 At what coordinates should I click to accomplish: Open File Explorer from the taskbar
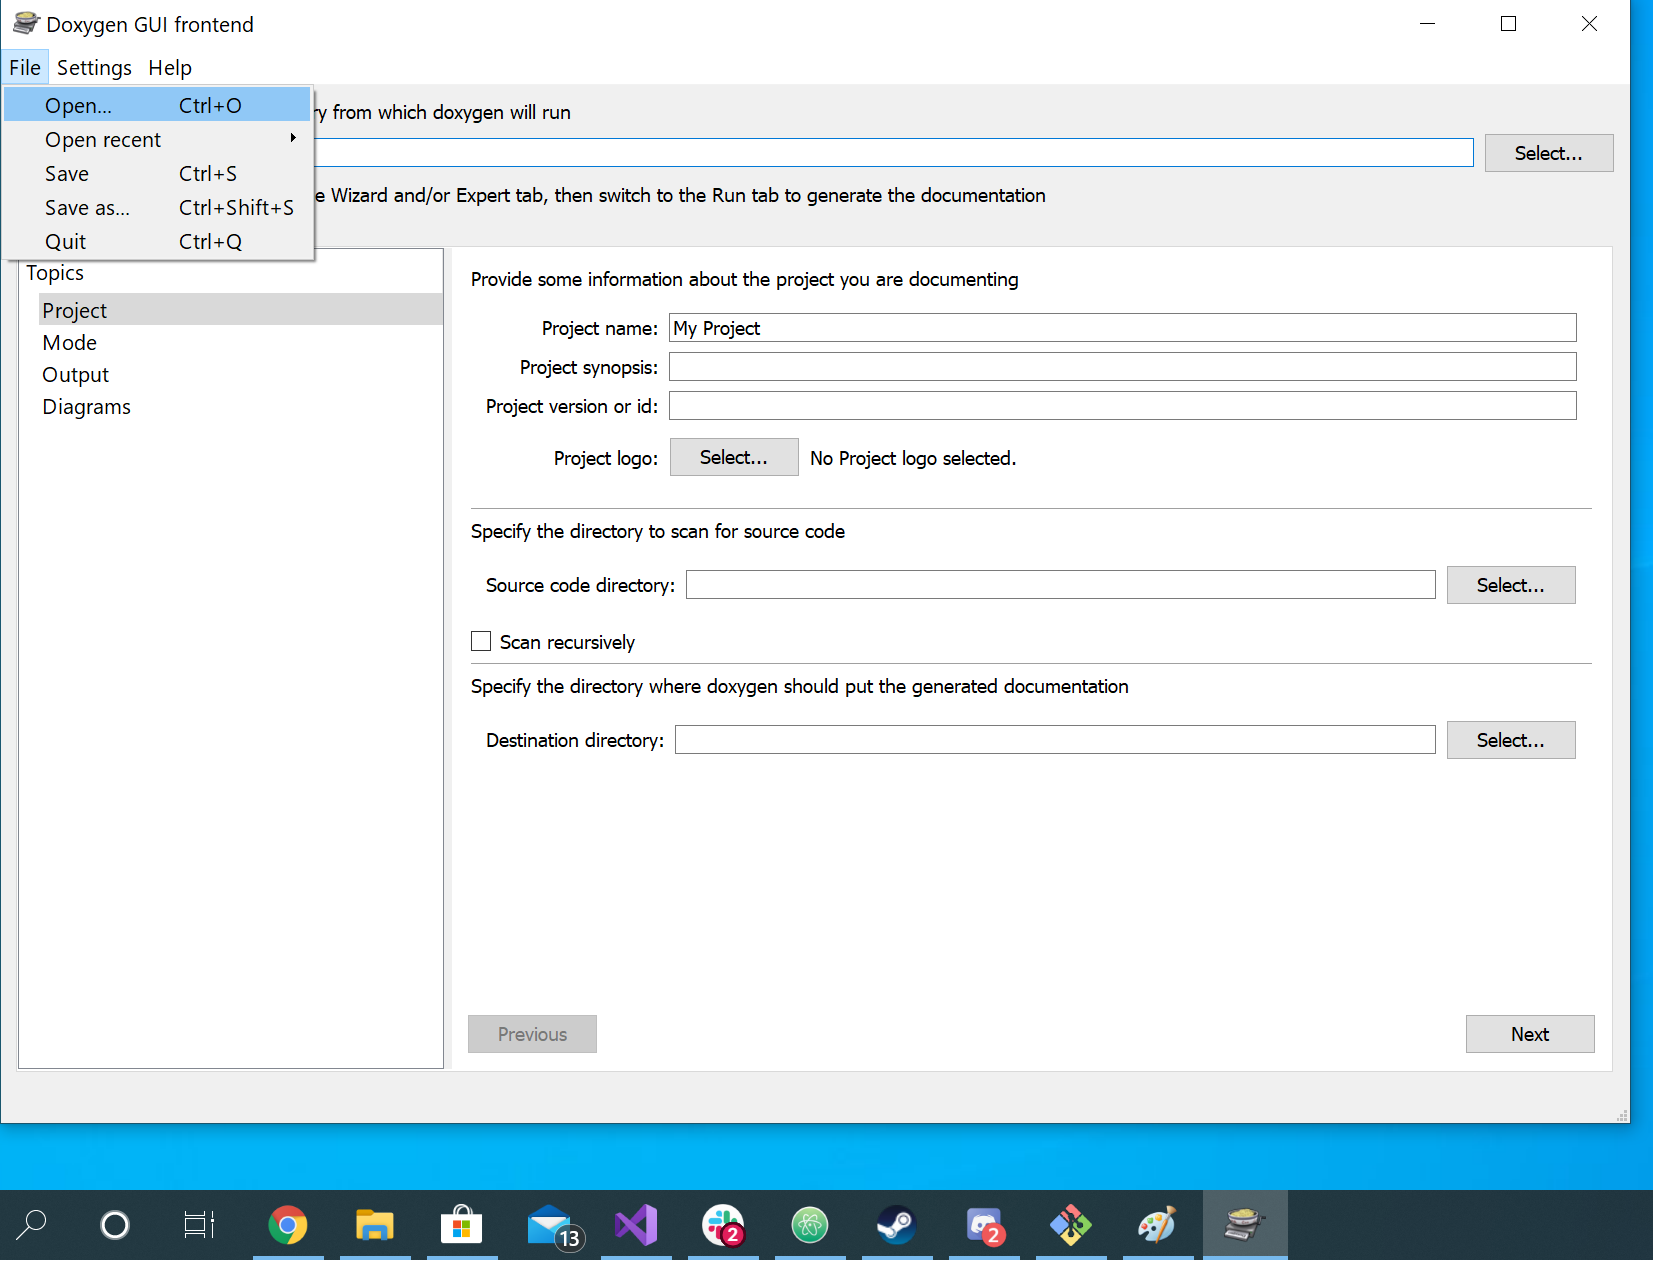(x=375, y=1224)
